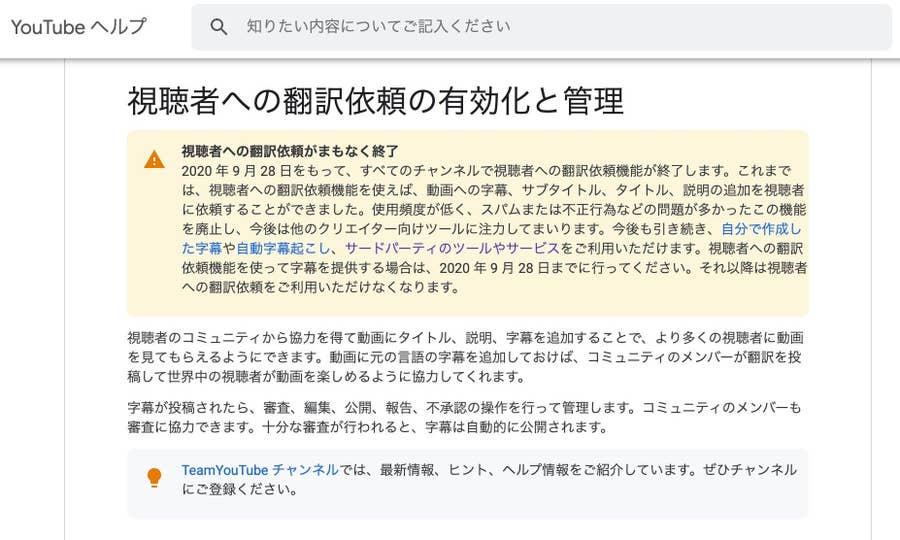The height and width of the screenshot is (540, 900).
Task: Click the orange warning triangle icon
Action: [154, 160]
